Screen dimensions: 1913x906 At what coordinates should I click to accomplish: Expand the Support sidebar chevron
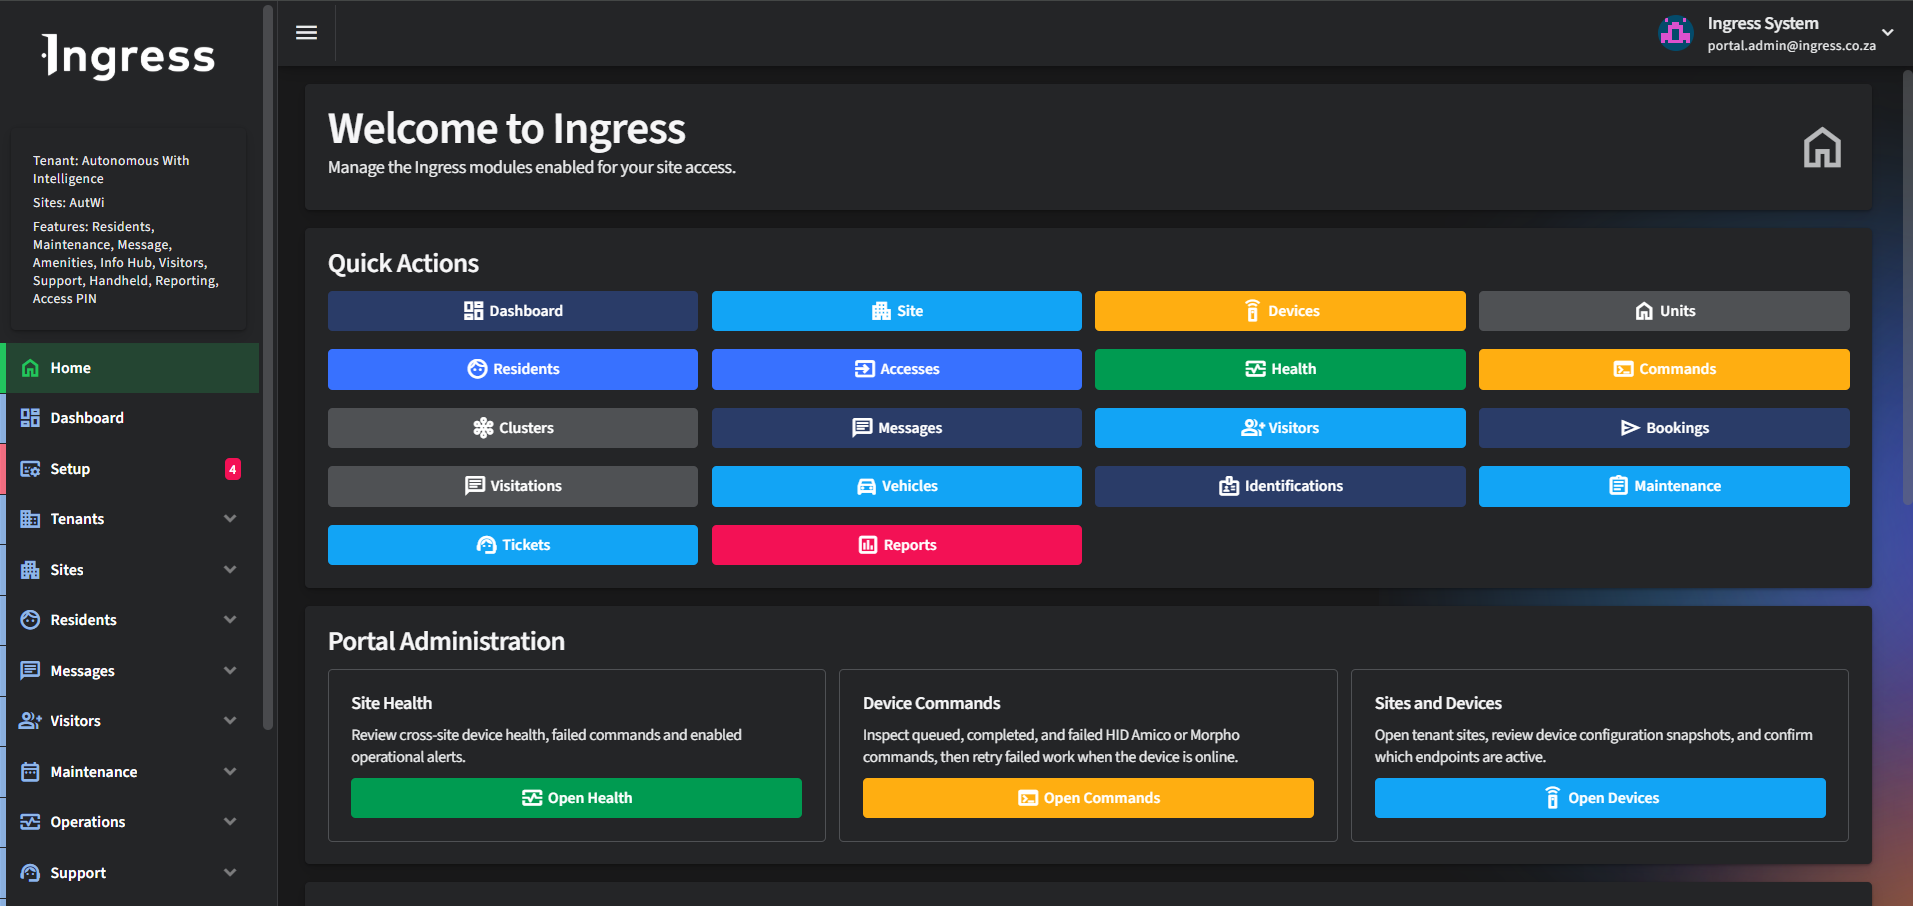(230, 873)
